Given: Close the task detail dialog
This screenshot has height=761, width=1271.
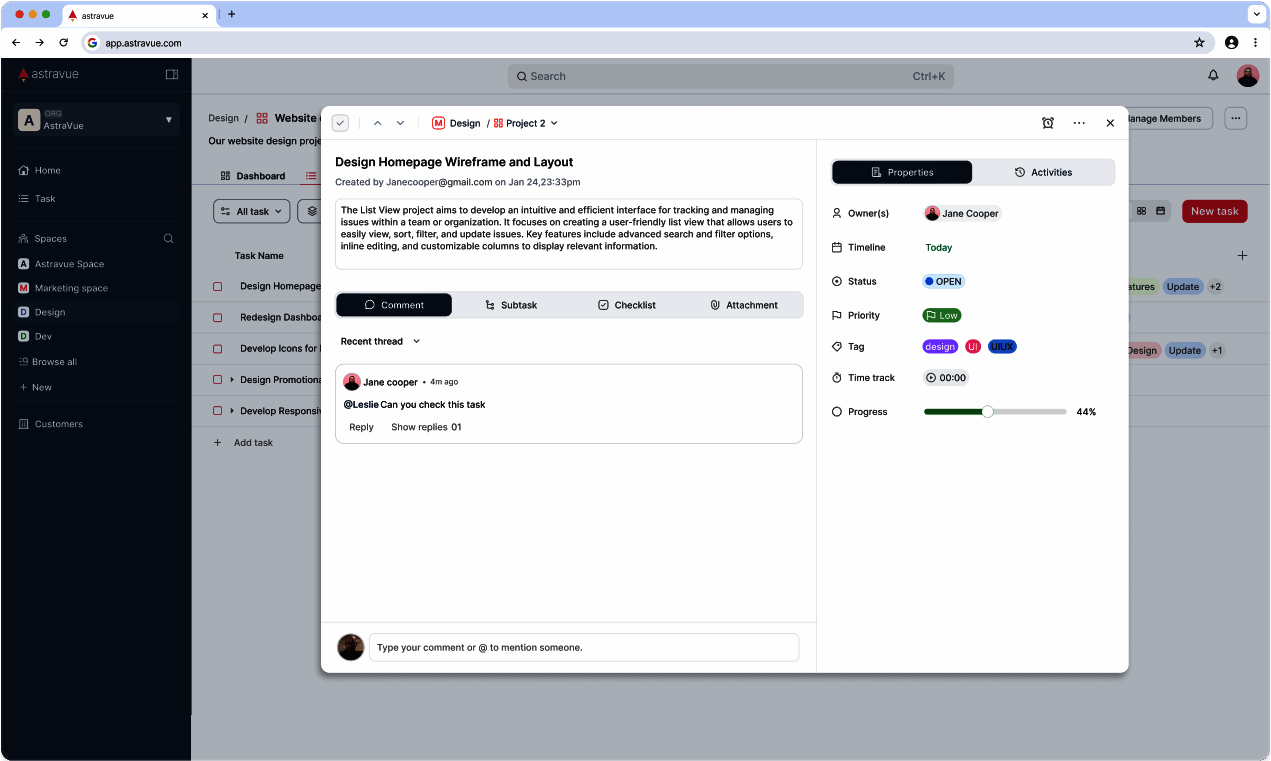Looking at the screenshot, I should click(1110, 123).
